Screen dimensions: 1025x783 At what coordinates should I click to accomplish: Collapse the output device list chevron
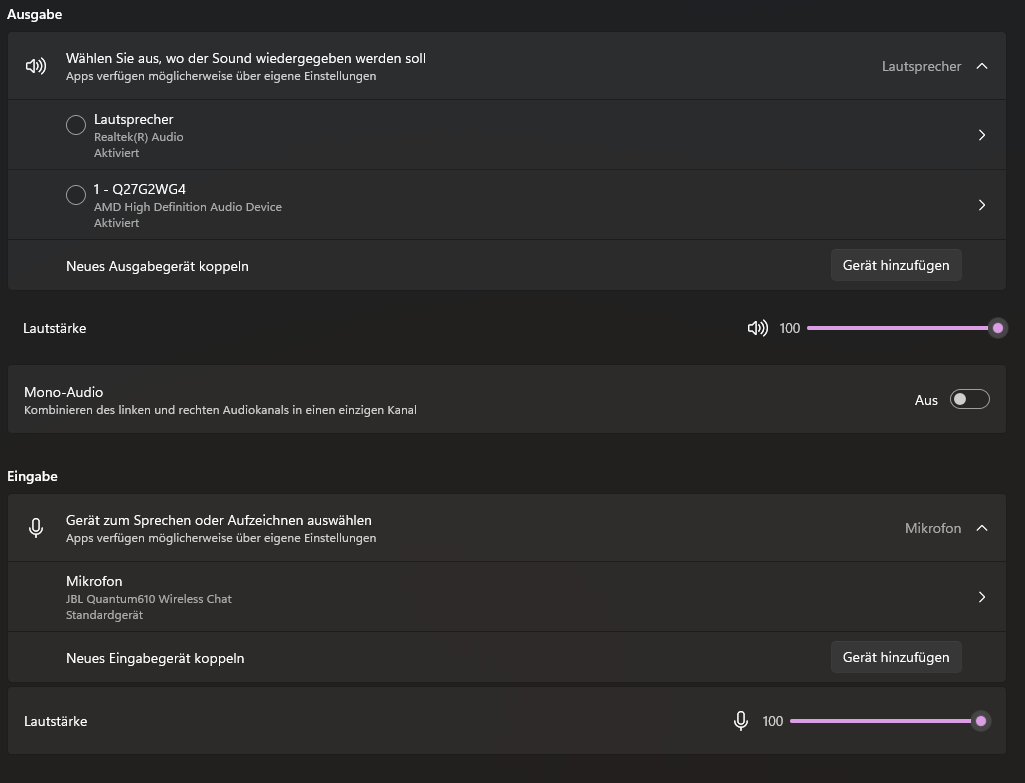[x=981, y=66]
